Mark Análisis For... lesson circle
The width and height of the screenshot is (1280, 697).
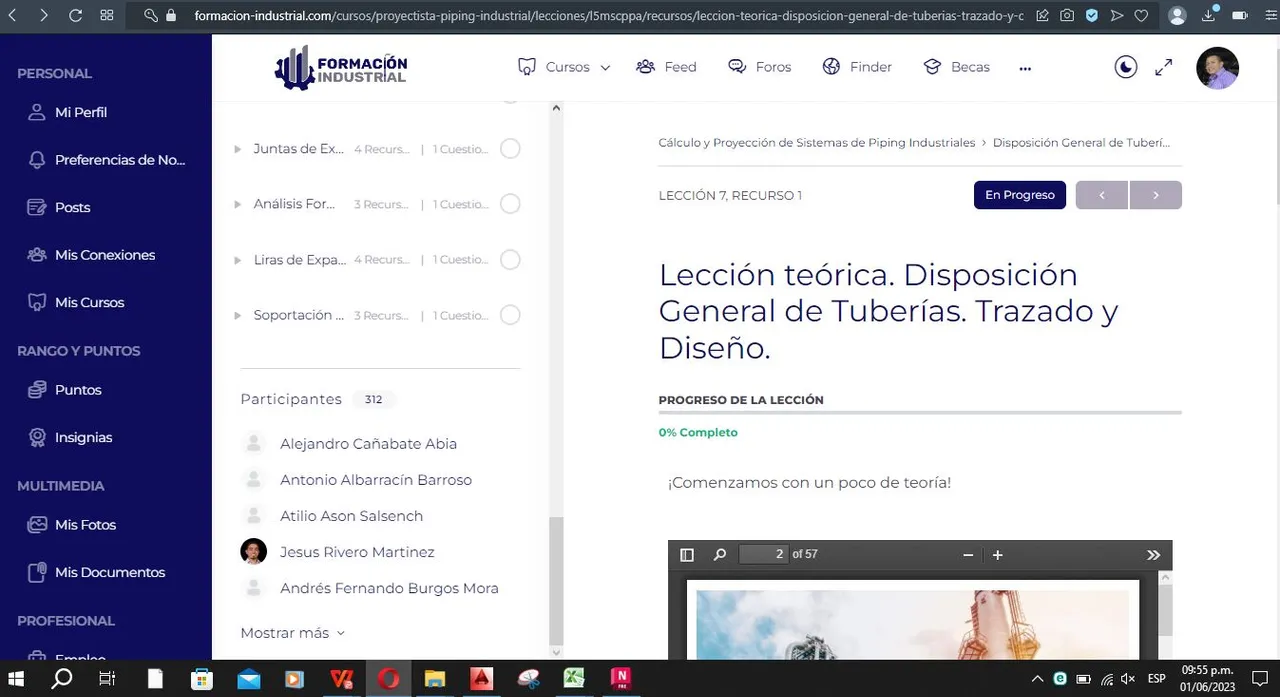tap(510, 204)
